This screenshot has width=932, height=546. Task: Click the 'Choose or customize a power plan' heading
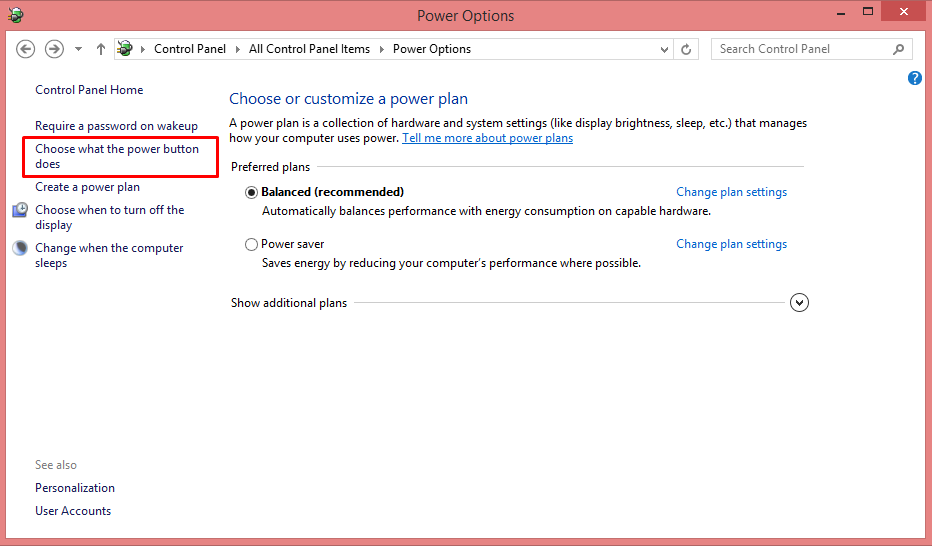[348, 99]
